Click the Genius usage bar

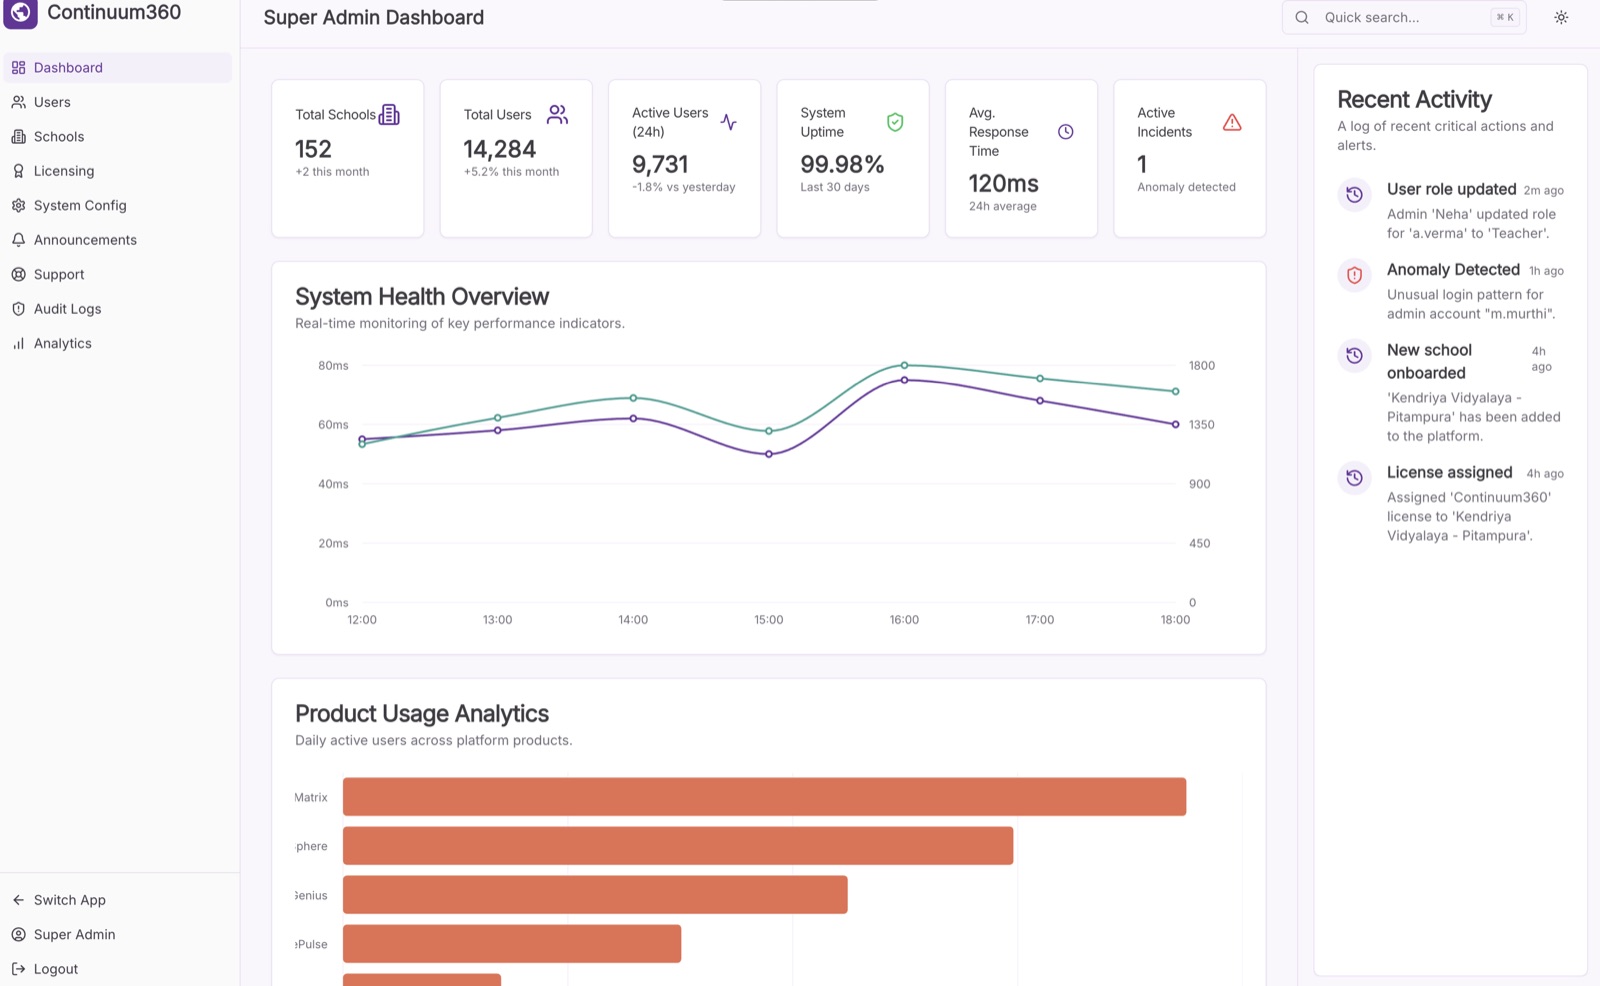(595, 895)
